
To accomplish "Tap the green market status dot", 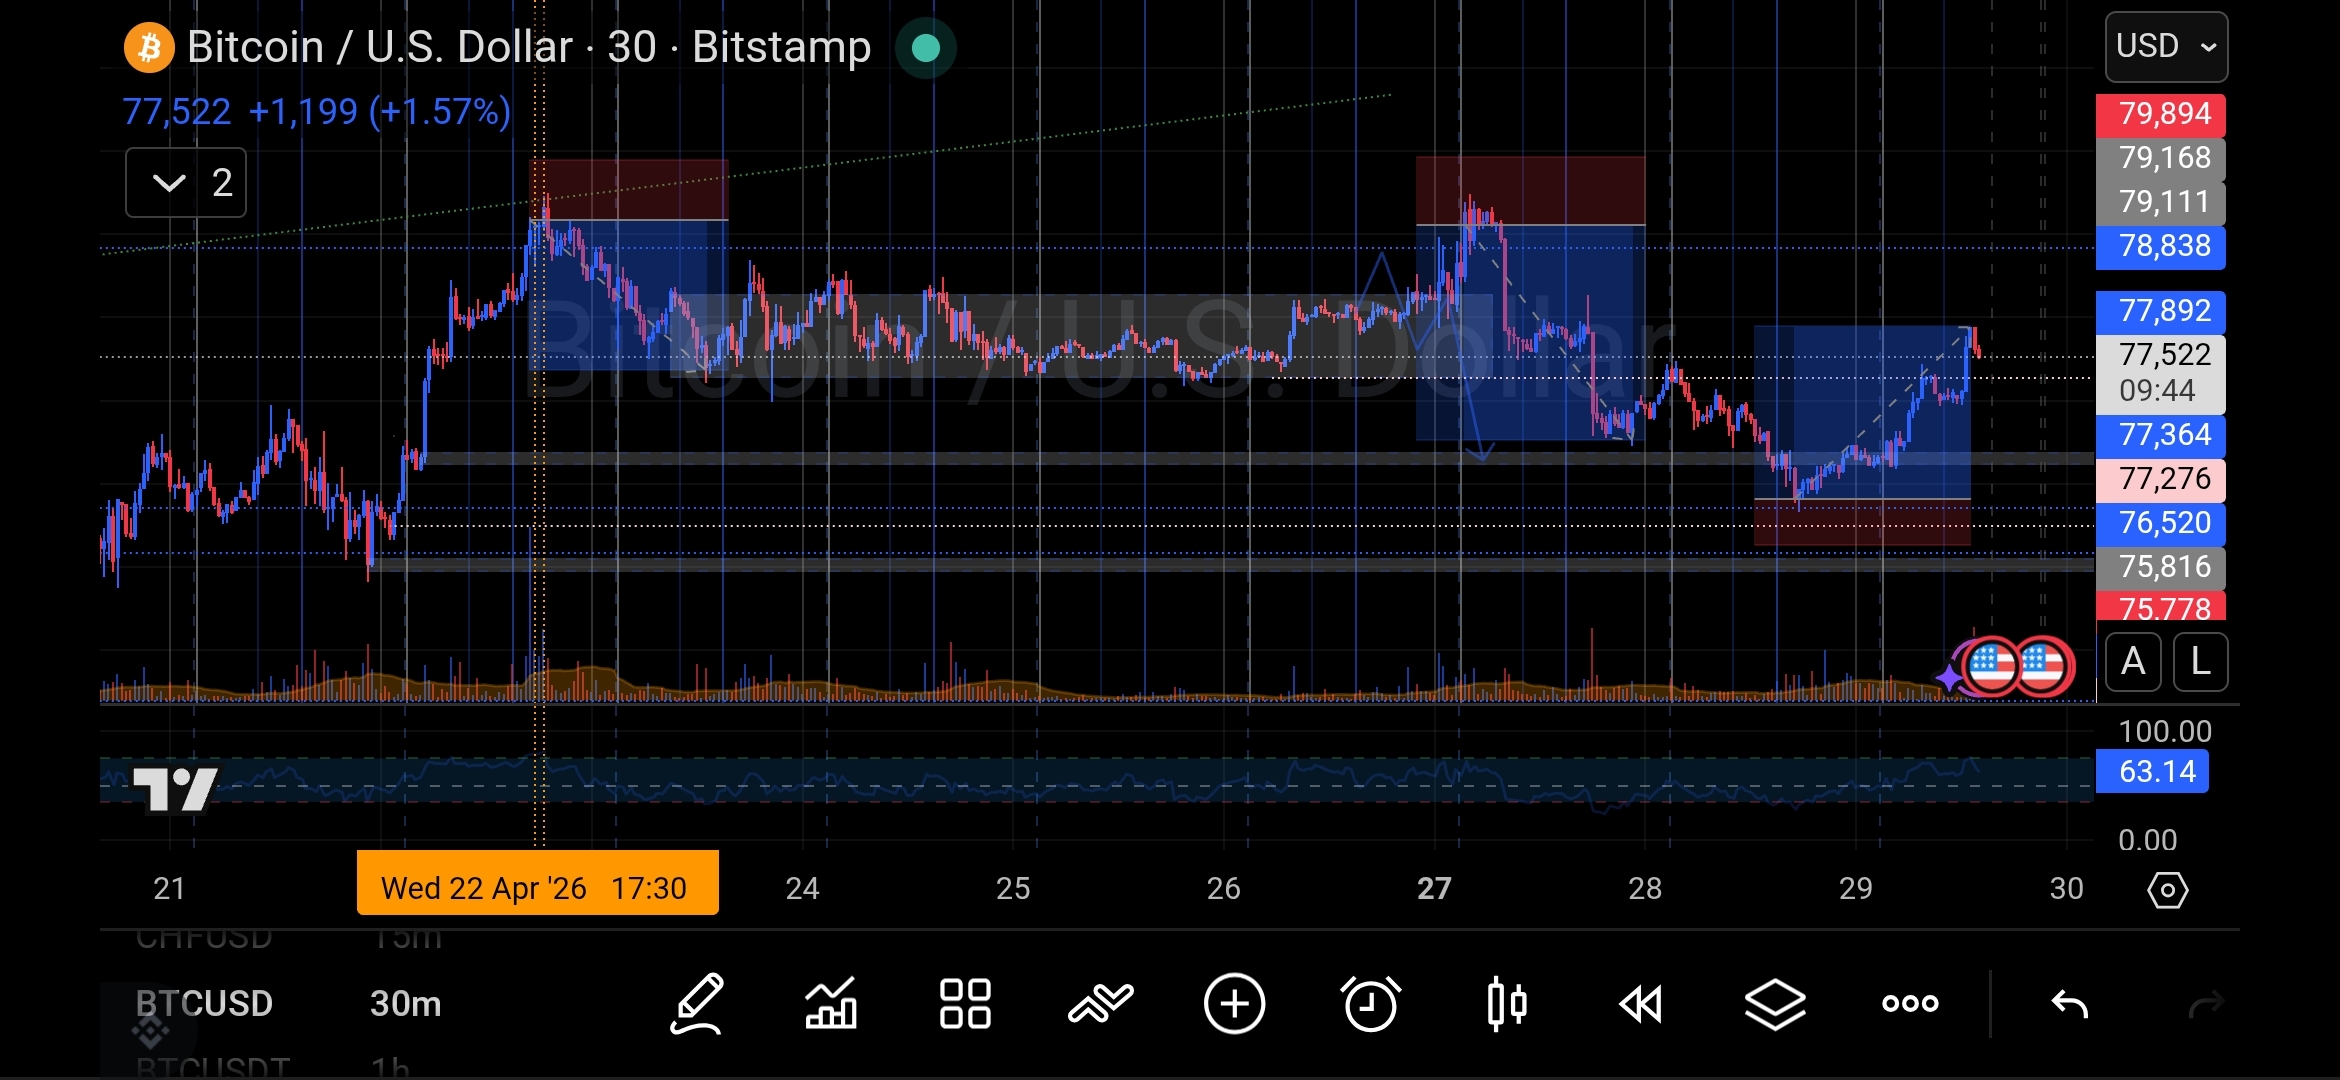I will click(926, 48).
